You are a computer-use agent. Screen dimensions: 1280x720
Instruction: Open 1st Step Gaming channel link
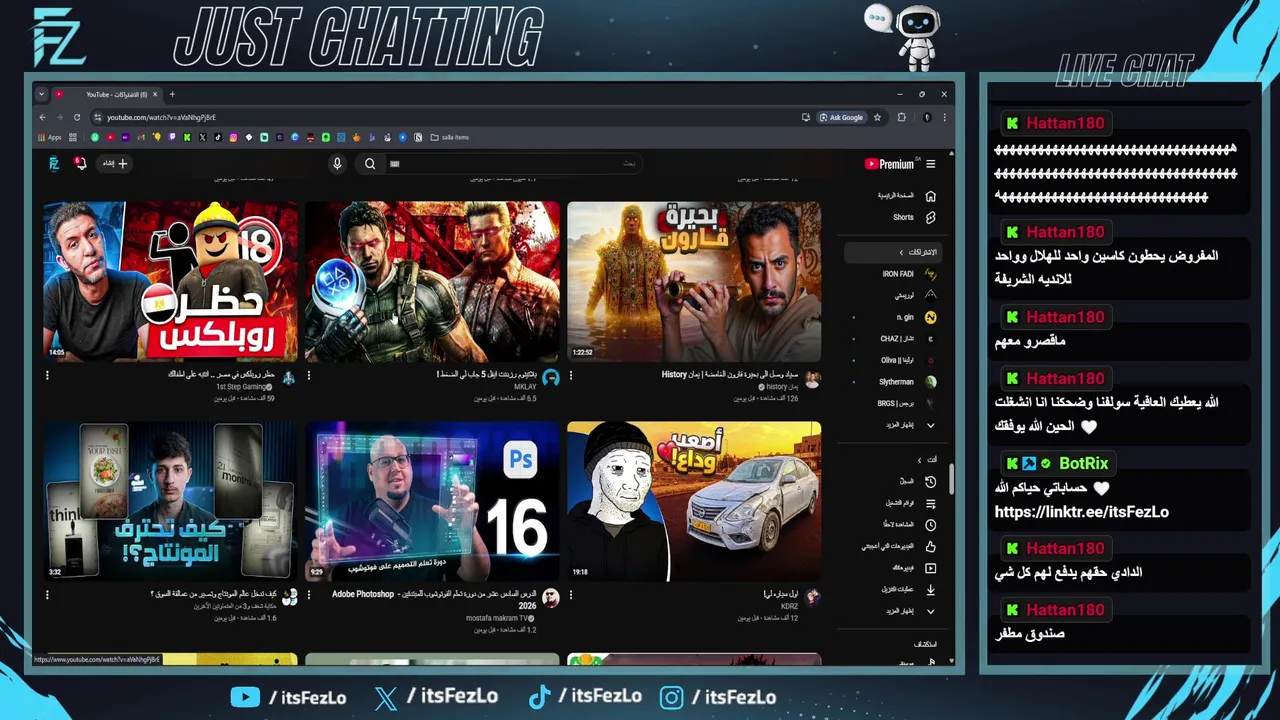click(x=243, y=386)
